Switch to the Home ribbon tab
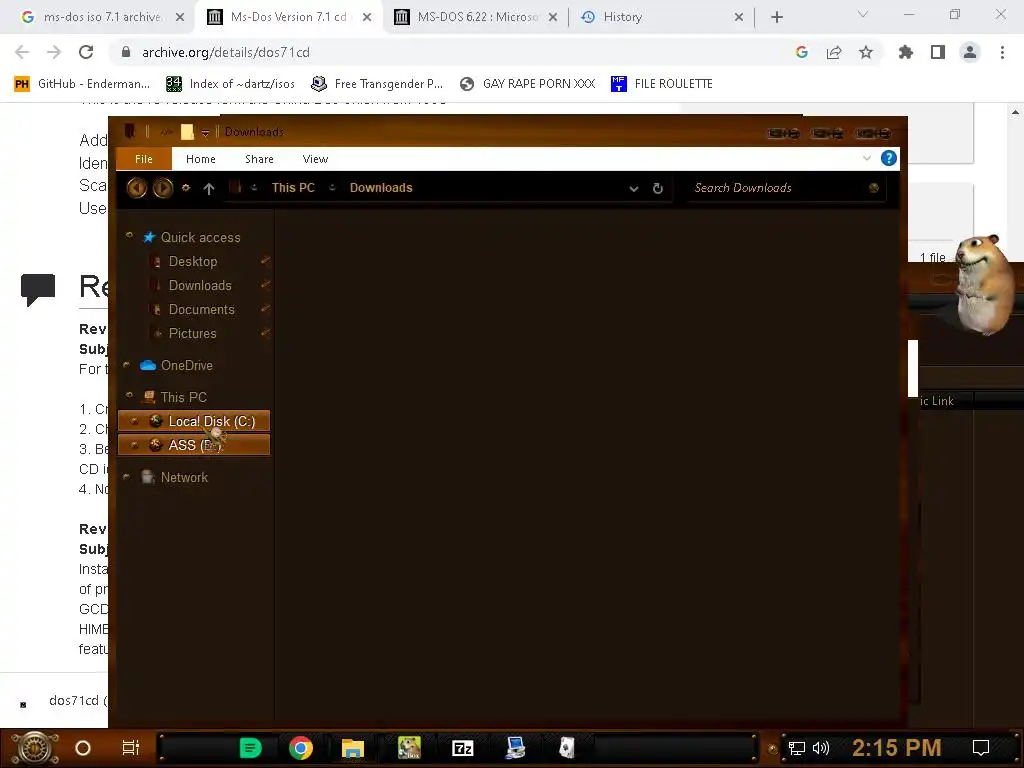The image size is (1024, 768). pyautogui.click(x=200, y=159)
